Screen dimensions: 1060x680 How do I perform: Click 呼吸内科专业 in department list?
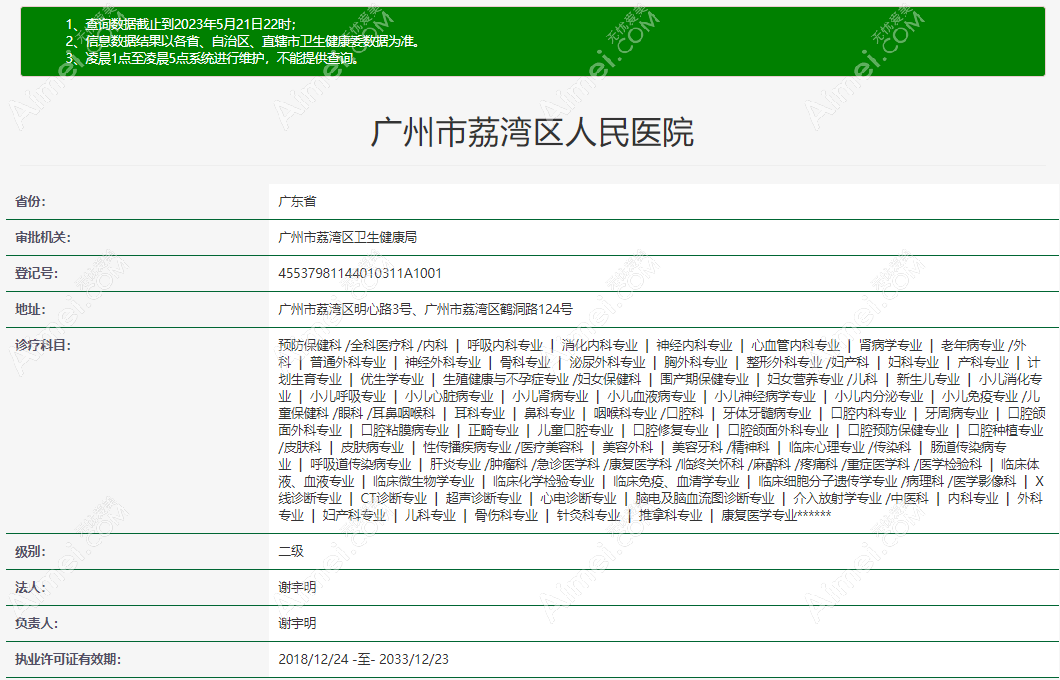click(505, 345)
